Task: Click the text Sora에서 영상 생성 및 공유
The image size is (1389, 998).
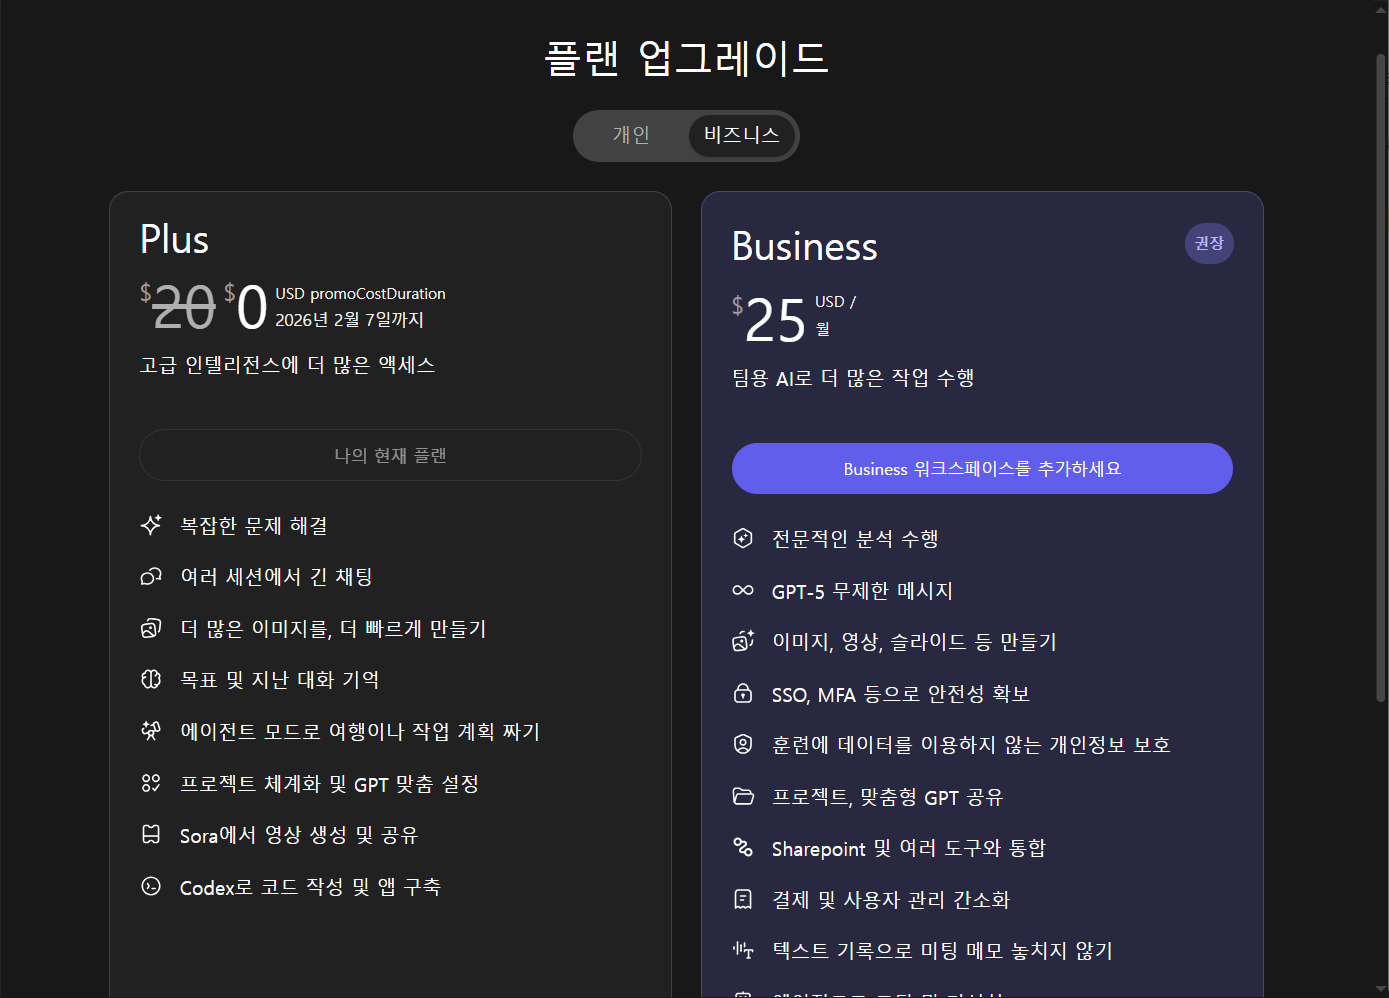Action: point(299,835)
